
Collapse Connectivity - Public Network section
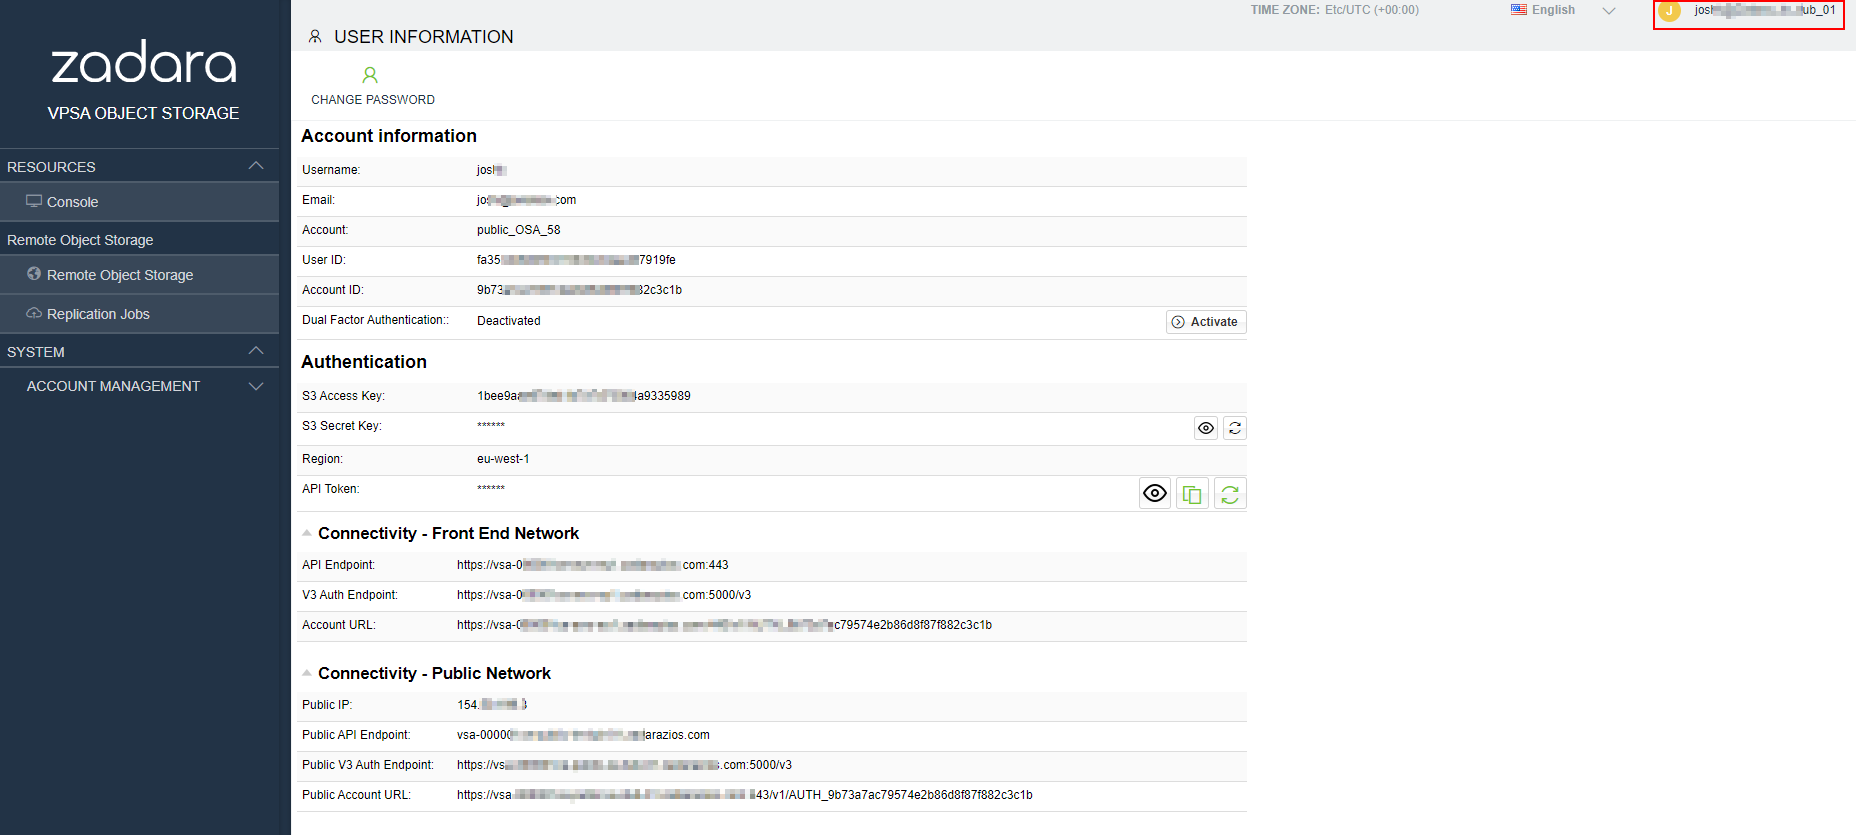point(307,673)
